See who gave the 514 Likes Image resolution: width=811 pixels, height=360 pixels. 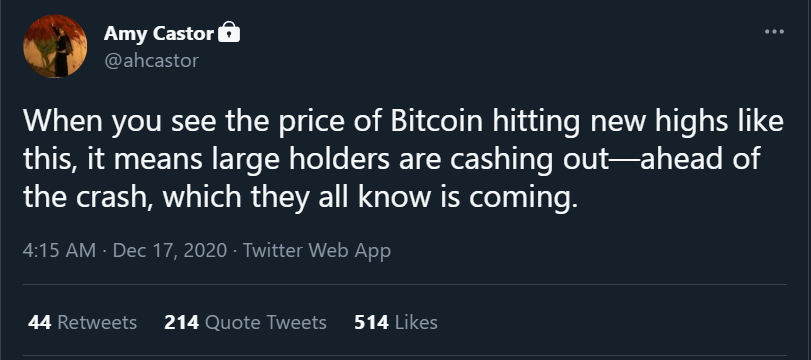coord(396,322)
